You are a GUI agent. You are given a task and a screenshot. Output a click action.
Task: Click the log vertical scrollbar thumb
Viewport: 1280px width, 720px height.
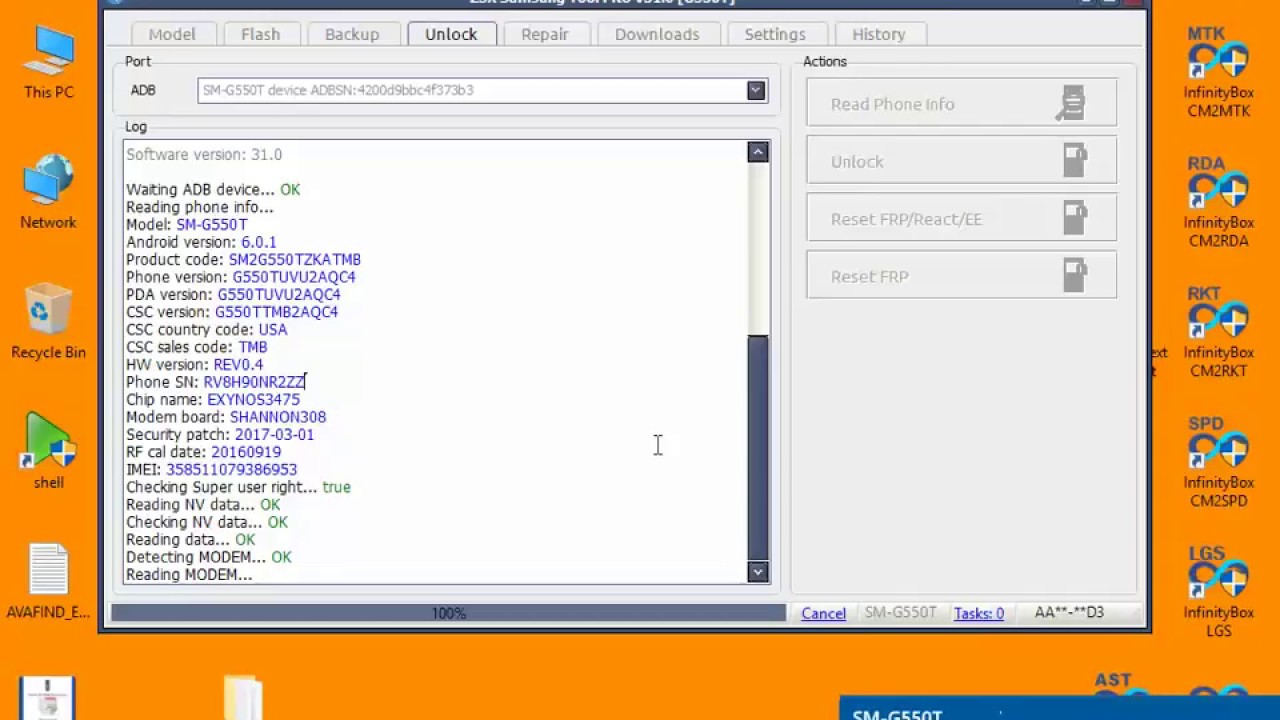758,448
